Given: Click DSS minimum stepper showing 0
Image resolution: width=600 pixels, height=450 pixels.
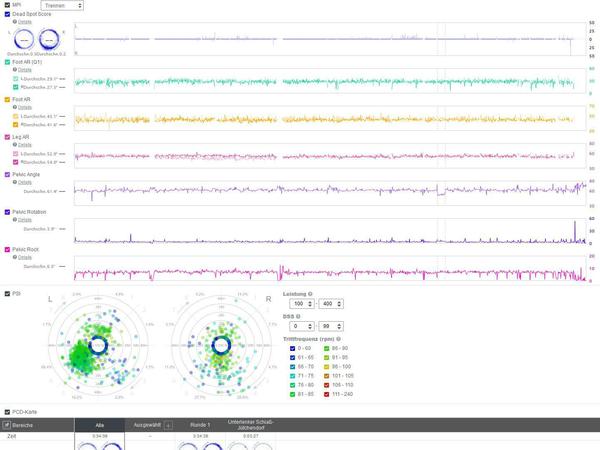Looking at the screenshot, I should pos(302,326).
